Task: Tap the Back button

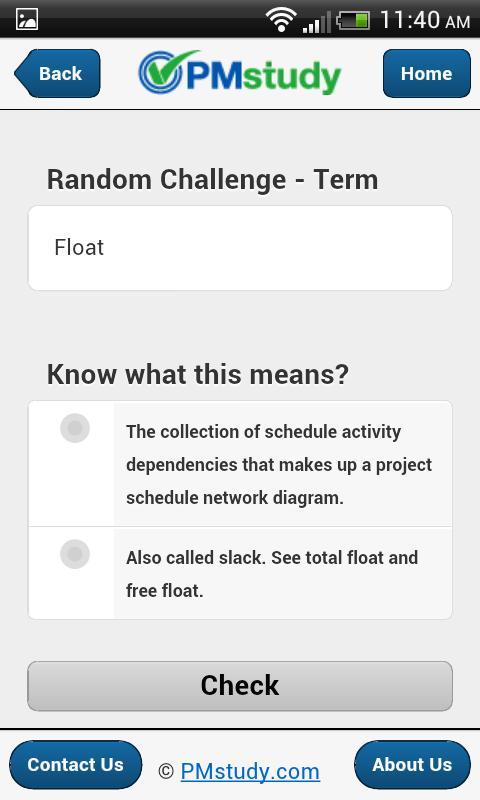Action: (58, 73)
